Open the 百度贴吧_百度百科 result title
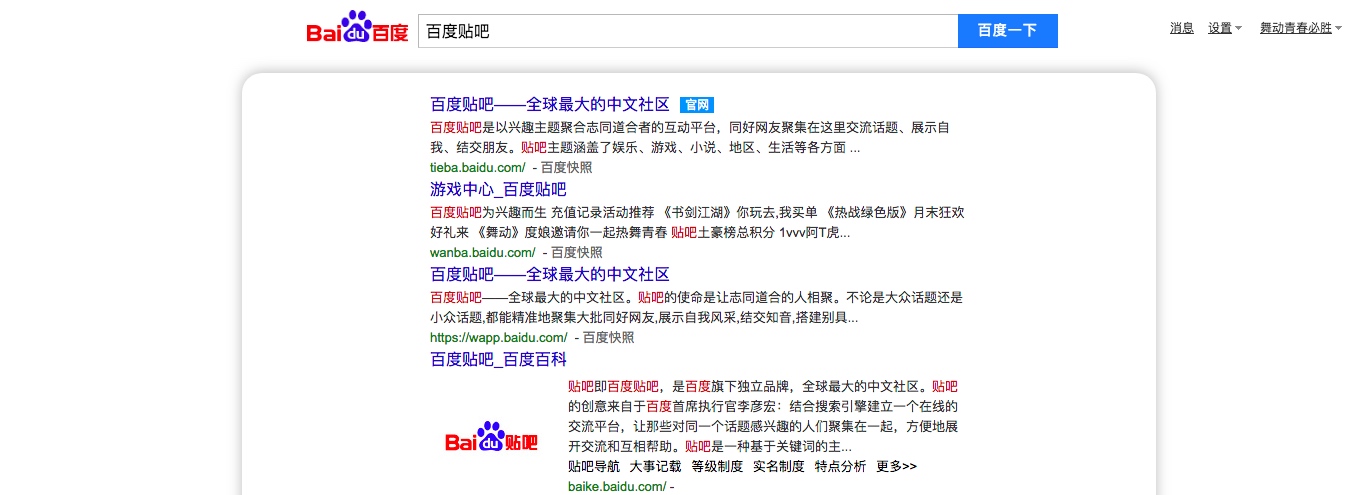The width and height of the screenshot is (1362, 495). point(498,360)
